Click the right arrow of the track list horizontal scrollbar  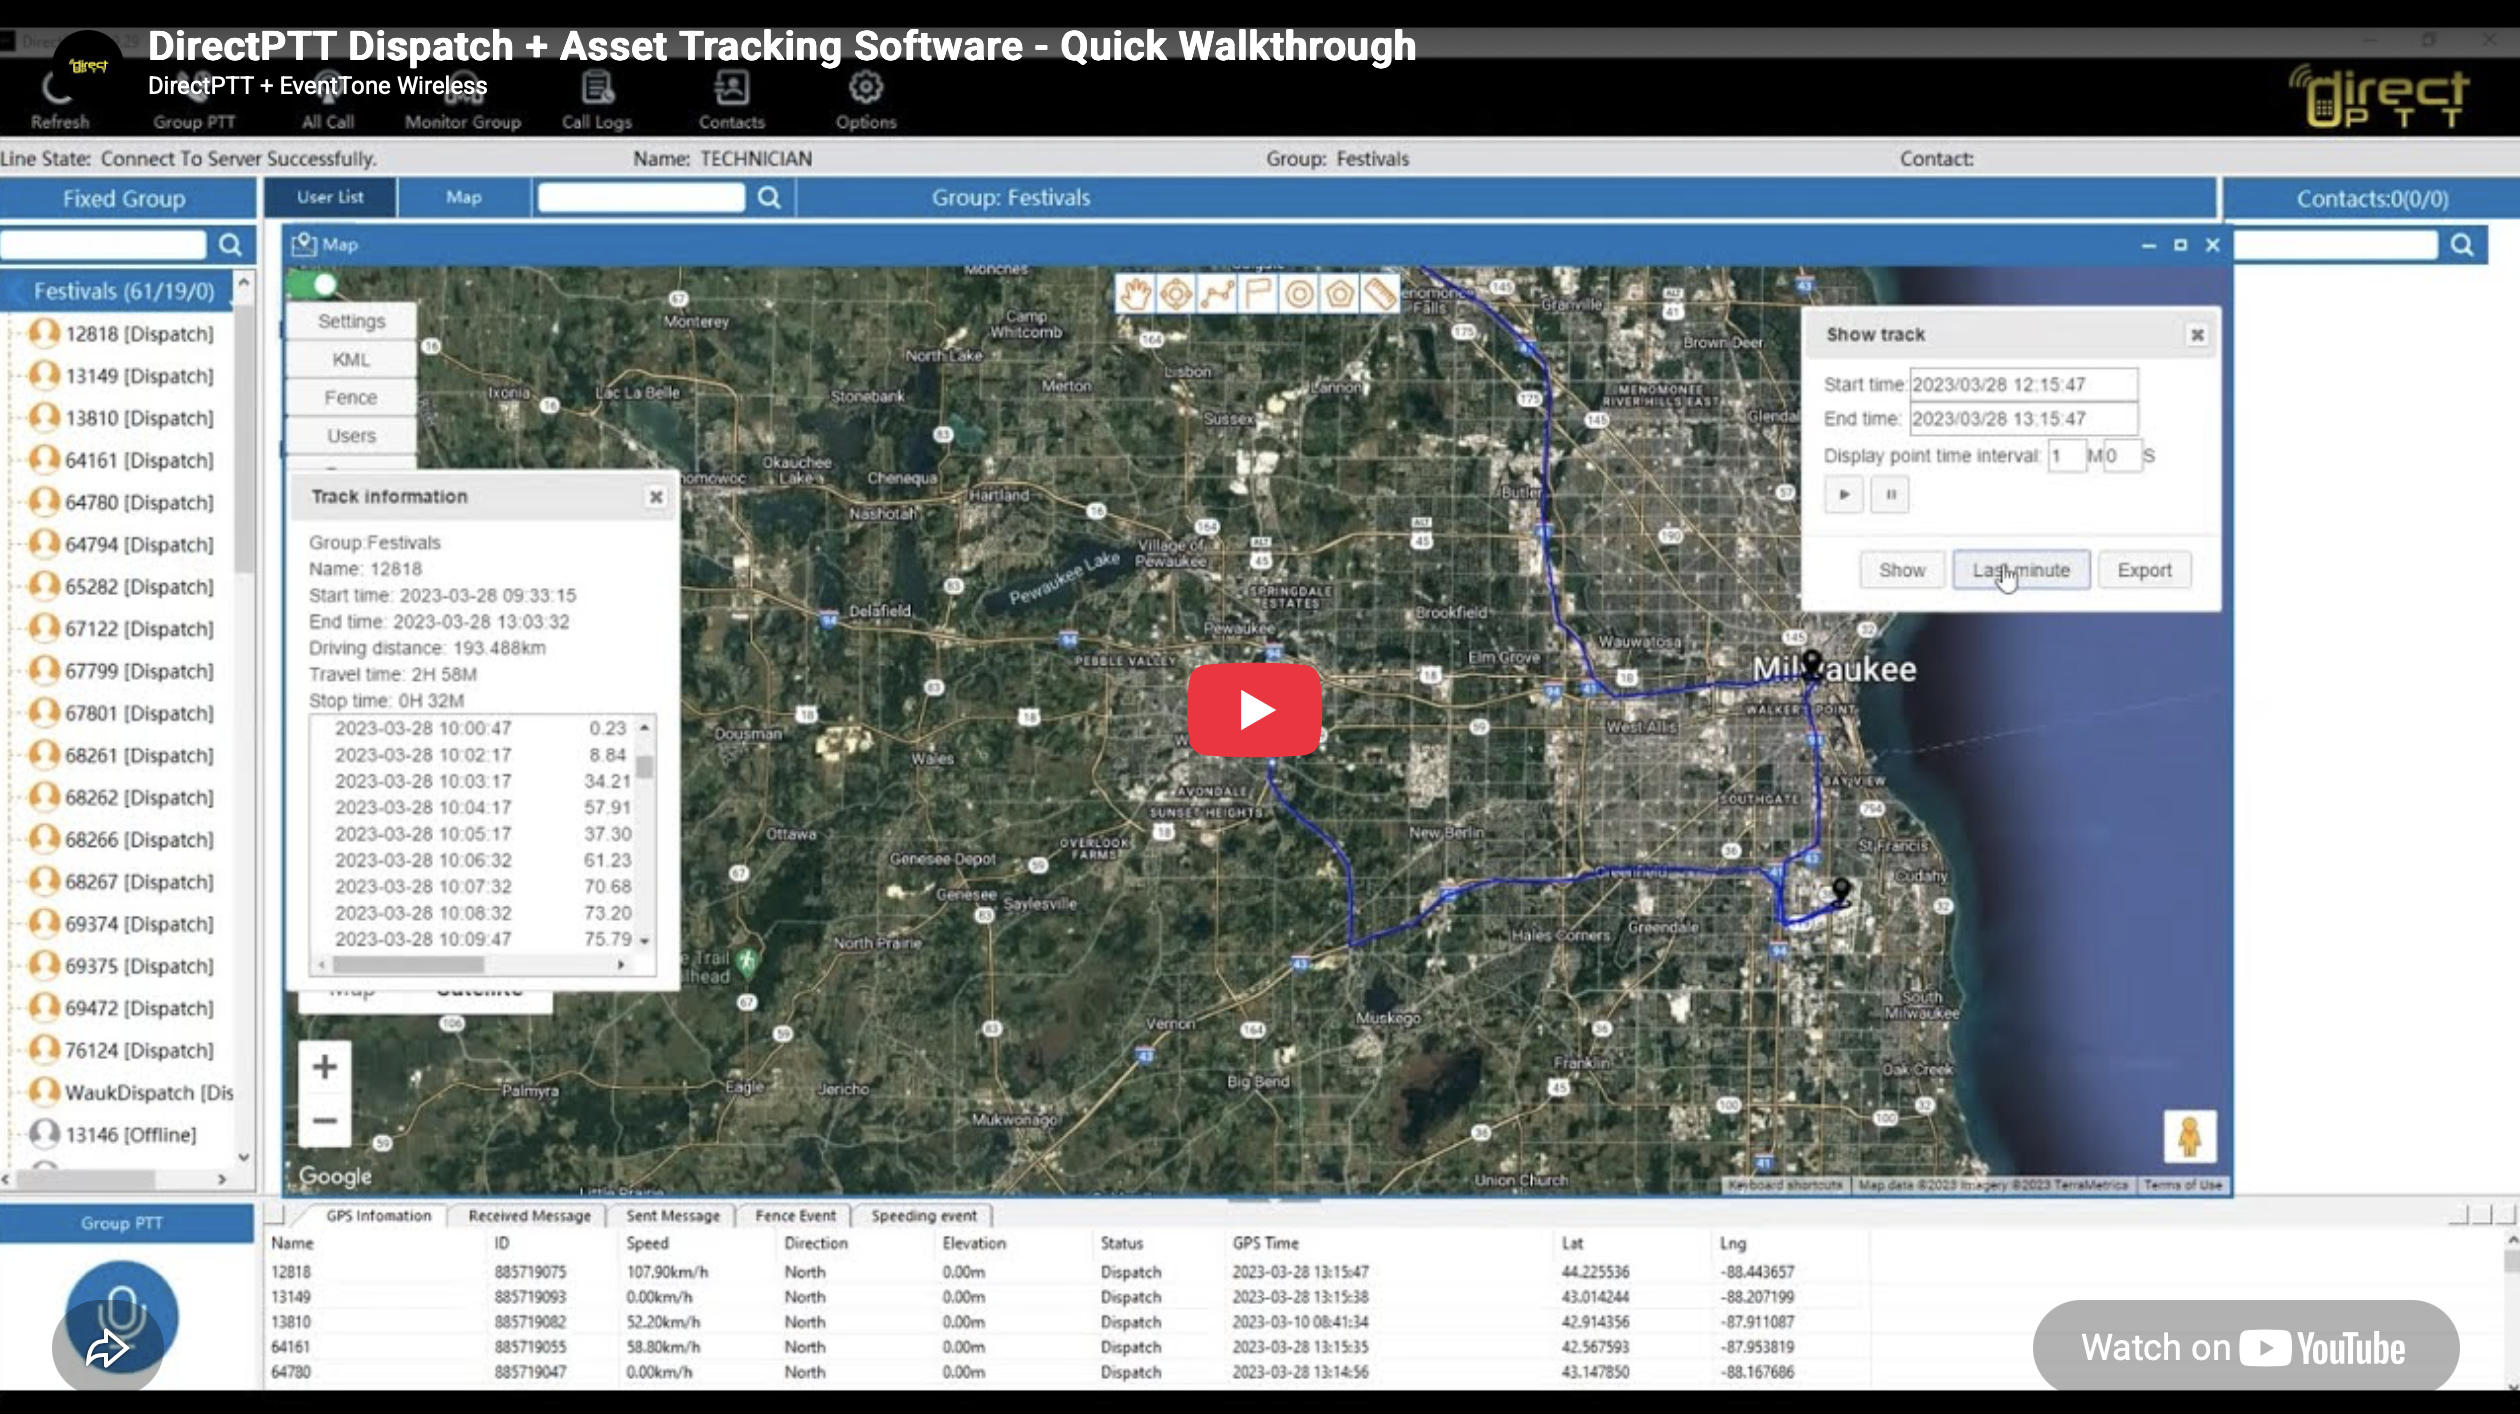click(621, 965)
